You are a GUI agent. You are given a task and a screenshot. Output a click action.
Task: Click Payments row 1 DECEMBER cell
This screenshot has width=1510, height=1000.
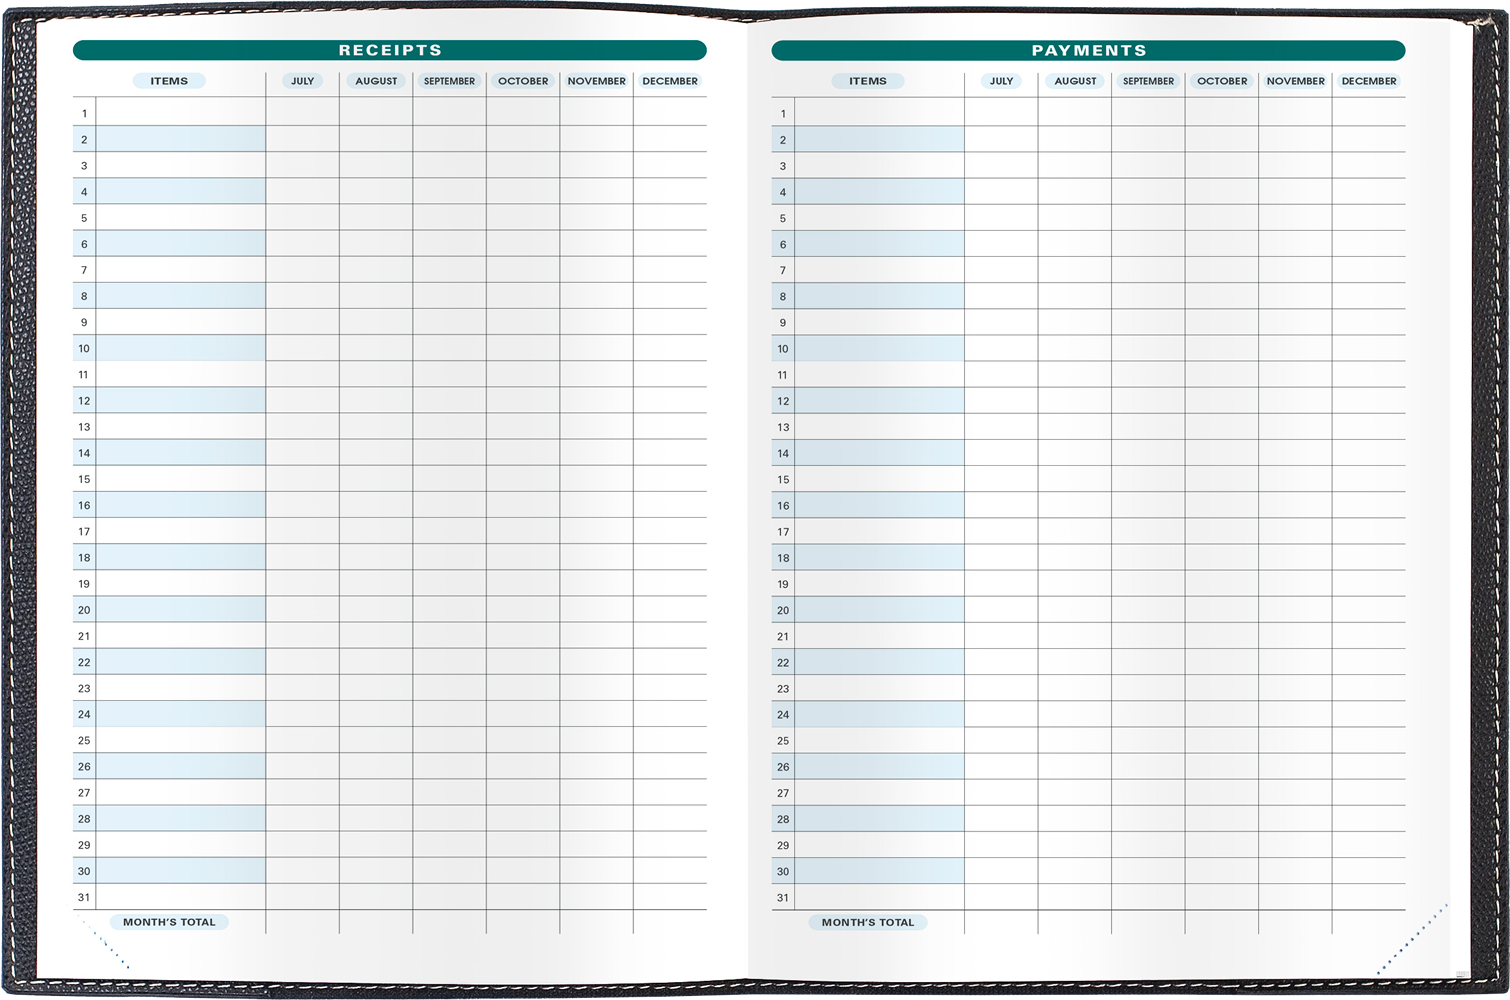[1369, 111]
